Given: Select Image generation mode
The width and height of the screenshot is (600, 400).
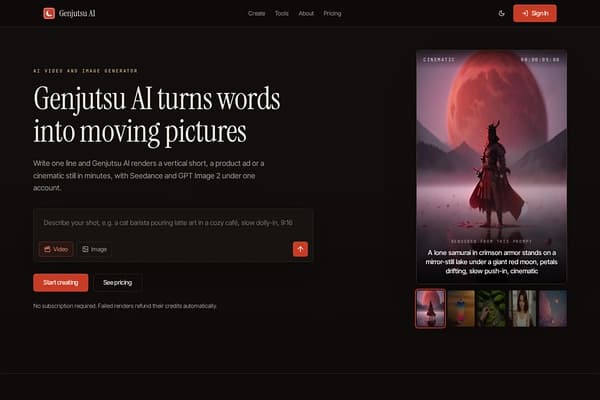Looking at the screenshot, I should coord(95,249).
